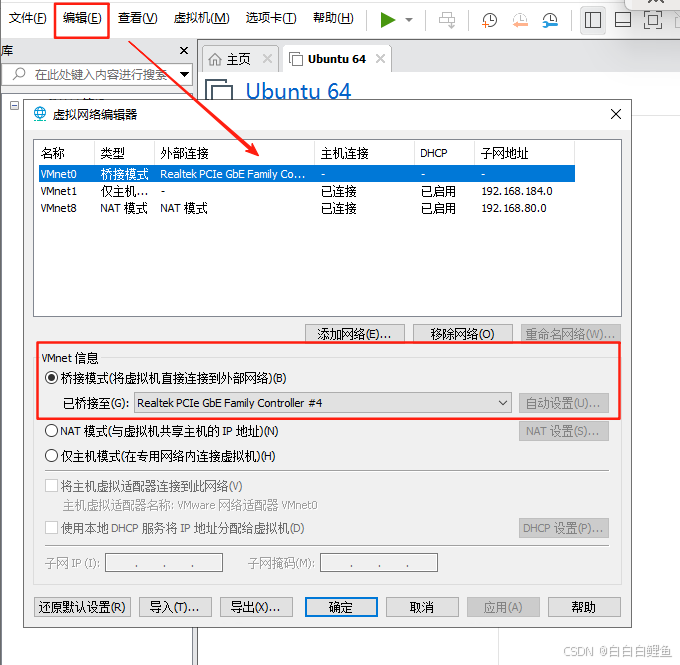Screen dimensions: 680x665
Task: Toggle 使用本地 DHCP 服务 checkbox
Action: [x=51, y=528]
